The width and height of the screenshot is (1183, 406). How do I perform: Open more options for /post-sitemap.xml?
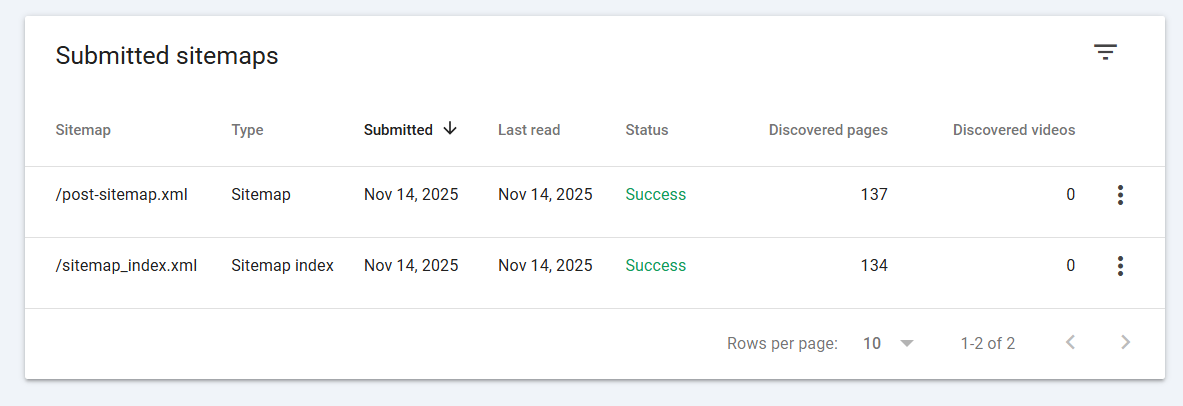[x=1120, y=195]
